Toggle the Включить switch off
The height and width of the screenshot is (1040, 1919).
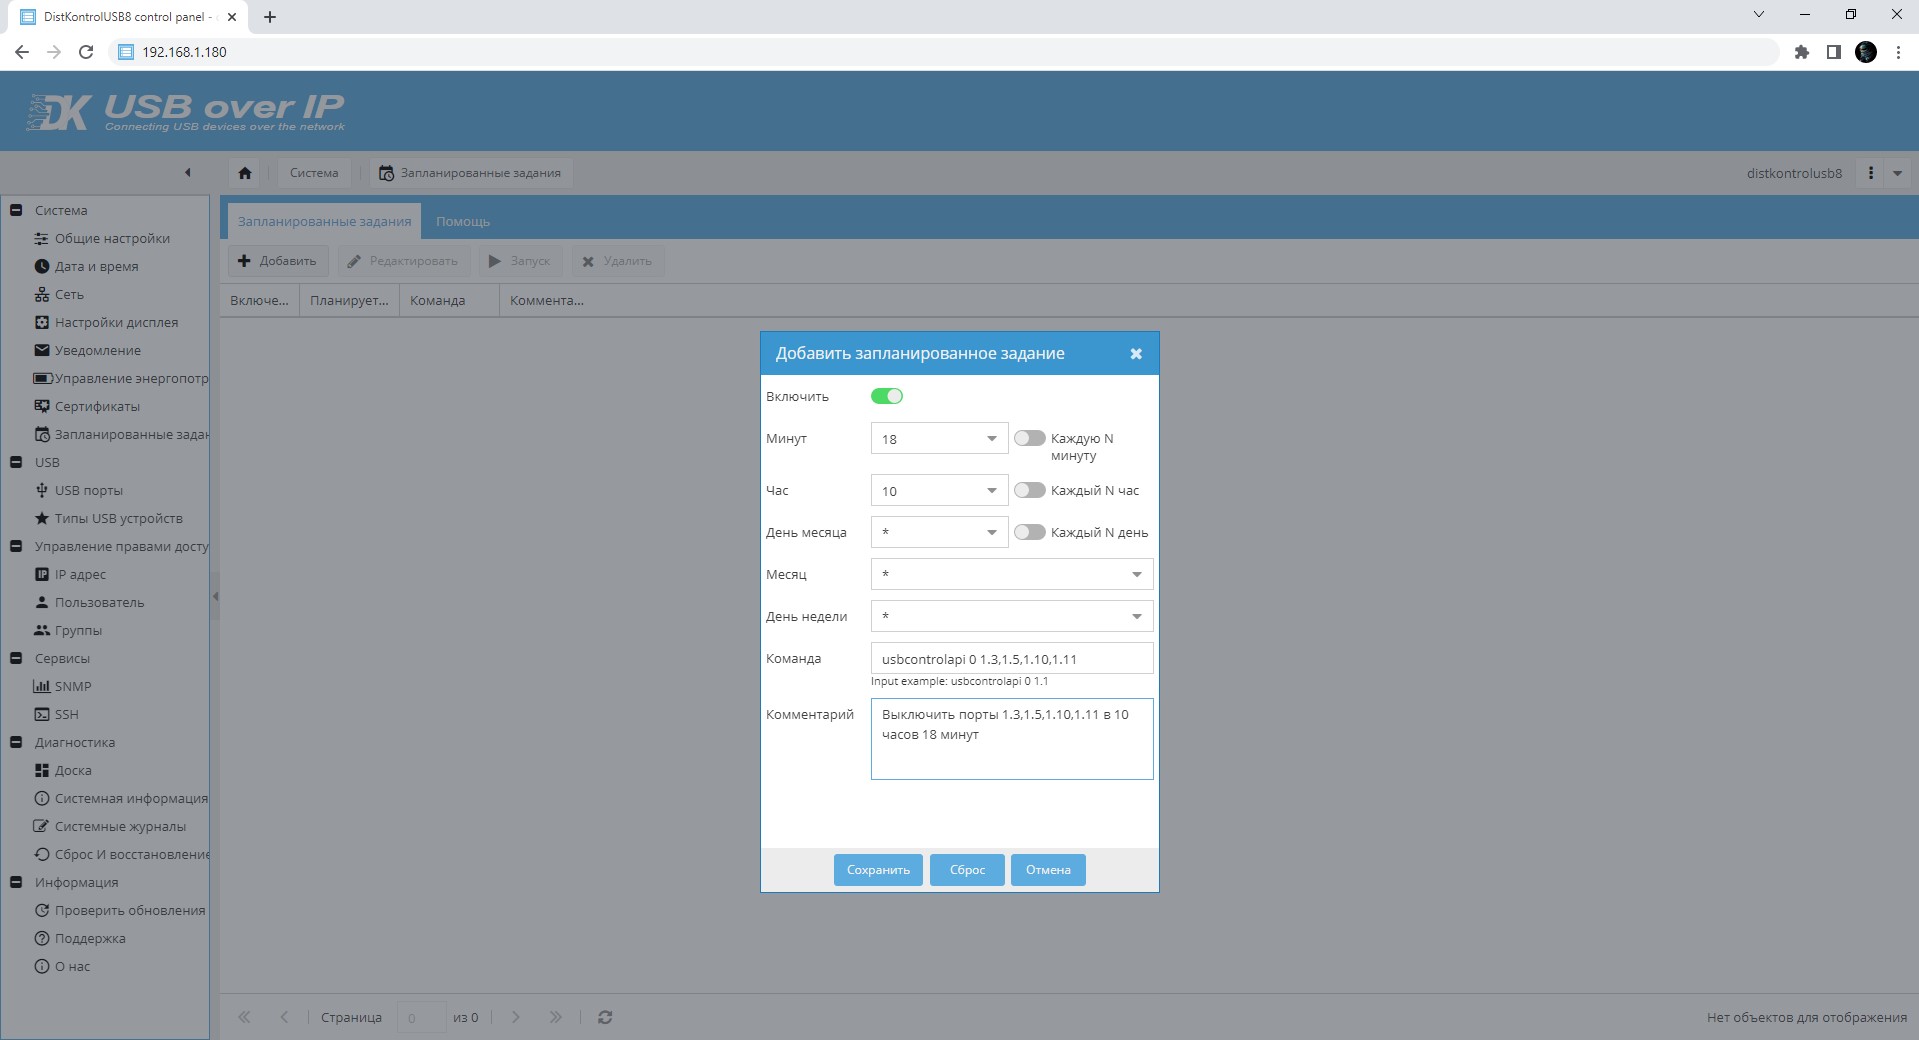click(x=887, y=396)
